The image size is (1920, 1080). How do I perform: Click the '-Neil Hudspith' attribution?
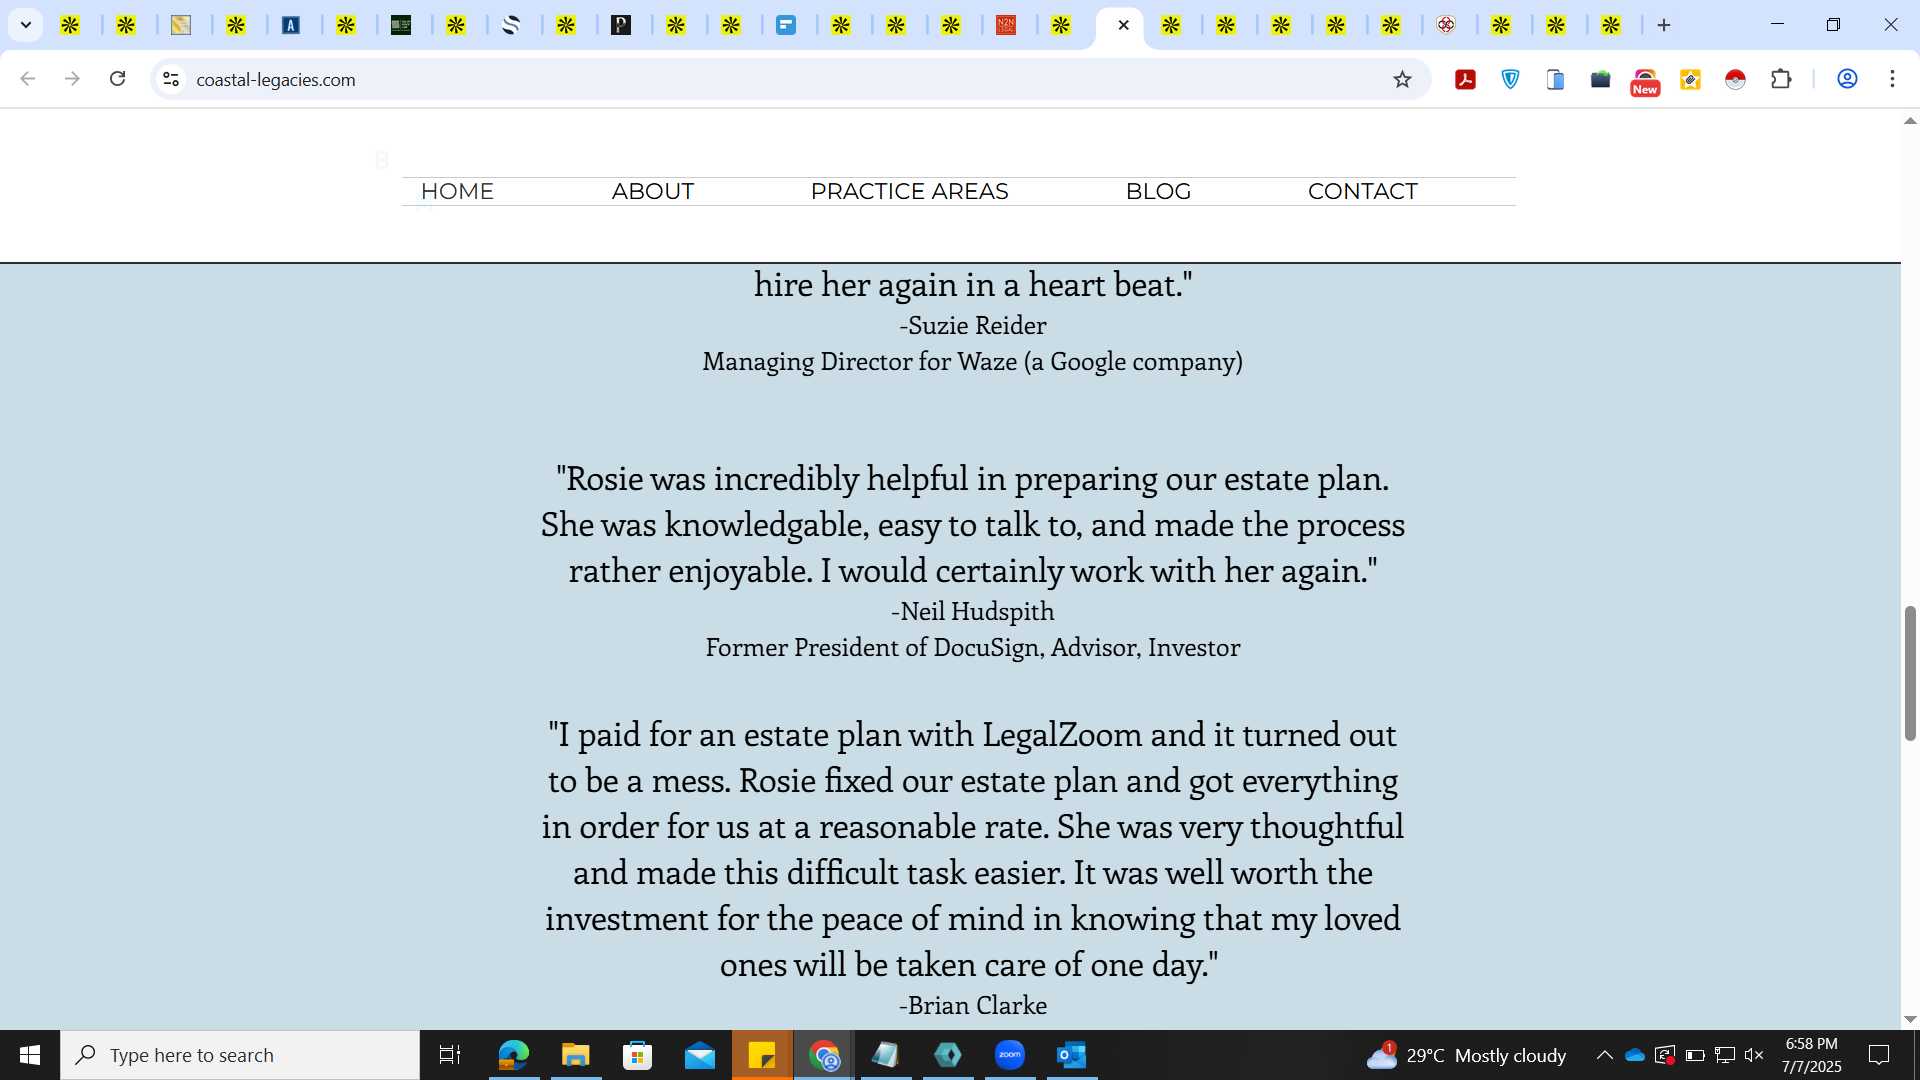[973, 611]
